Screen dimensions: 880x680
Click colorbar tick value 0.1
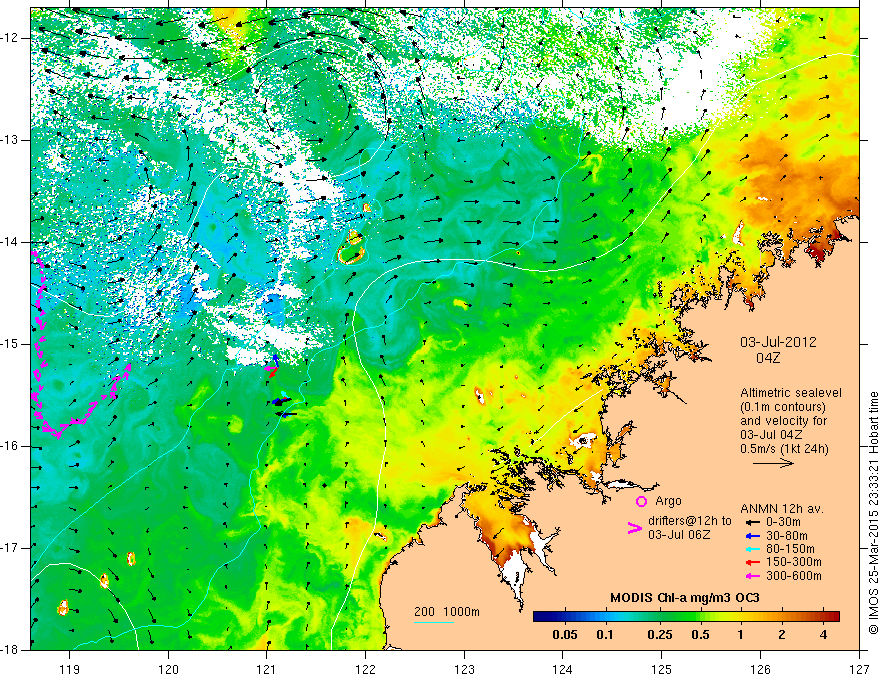click(604, 635)
